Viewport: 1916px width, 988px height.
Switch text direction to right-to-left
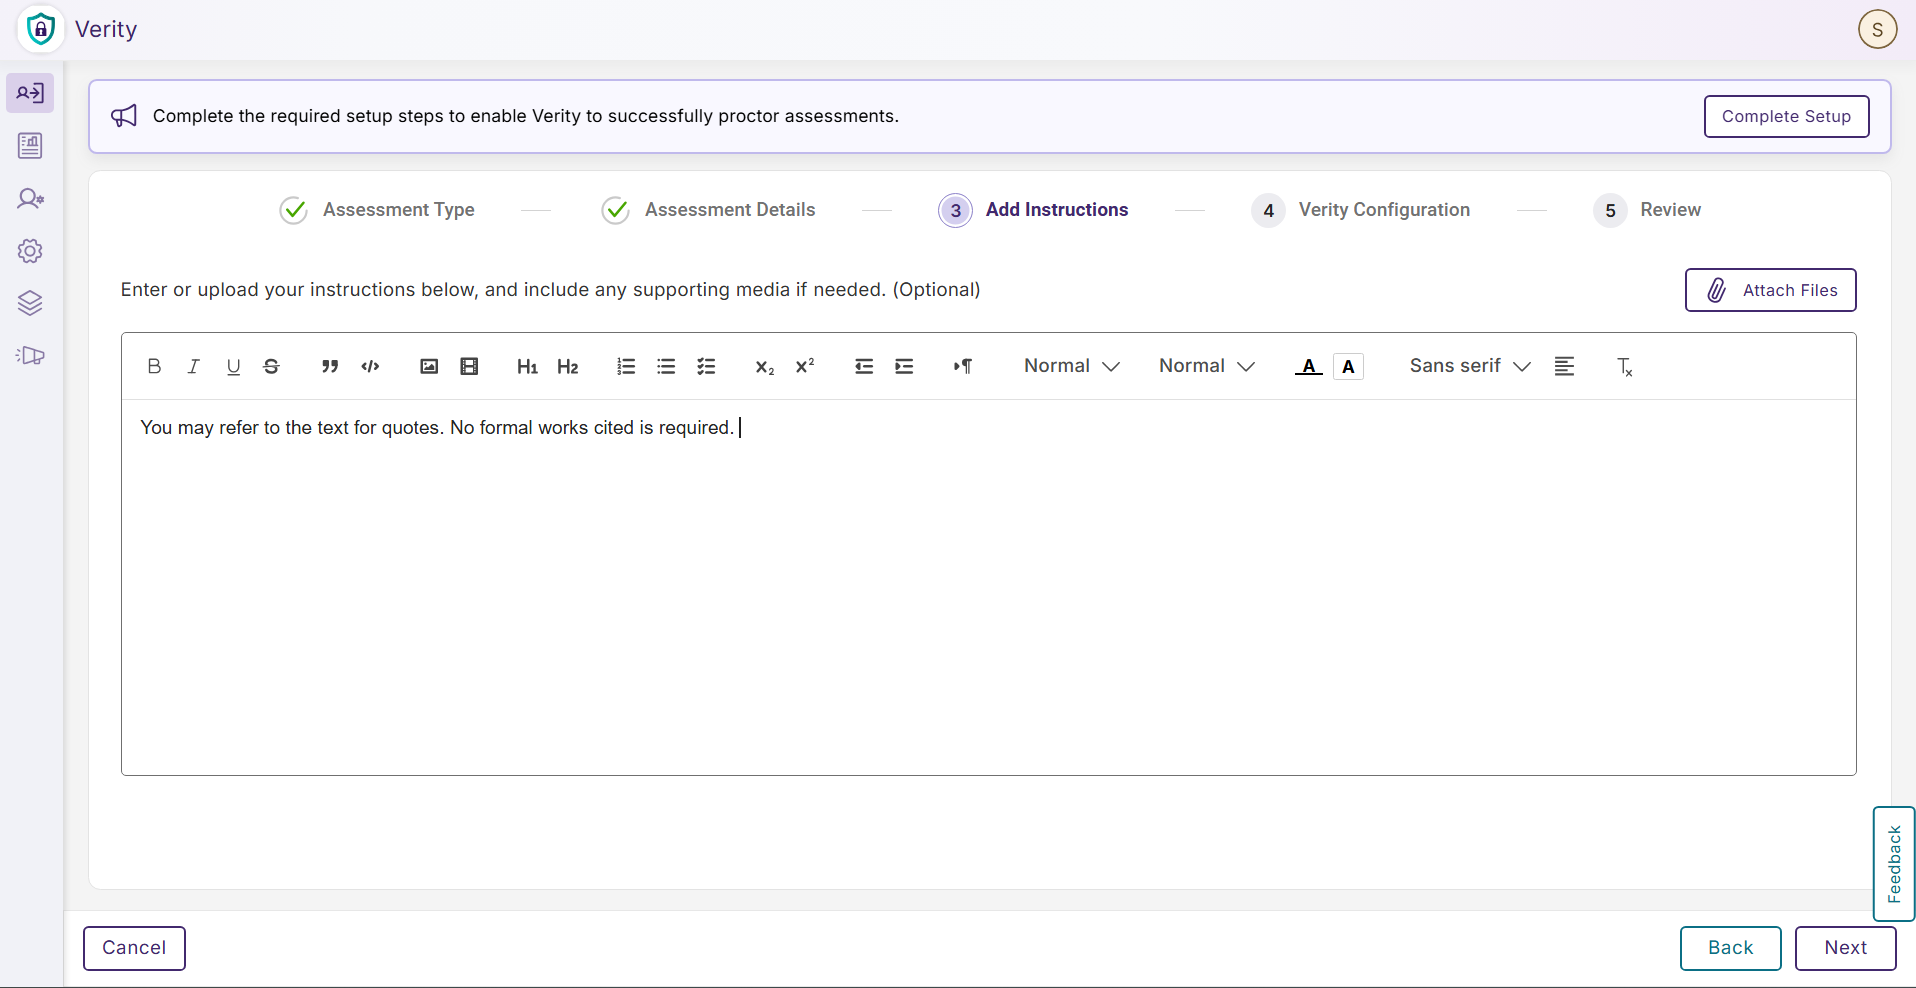(963, 366)
